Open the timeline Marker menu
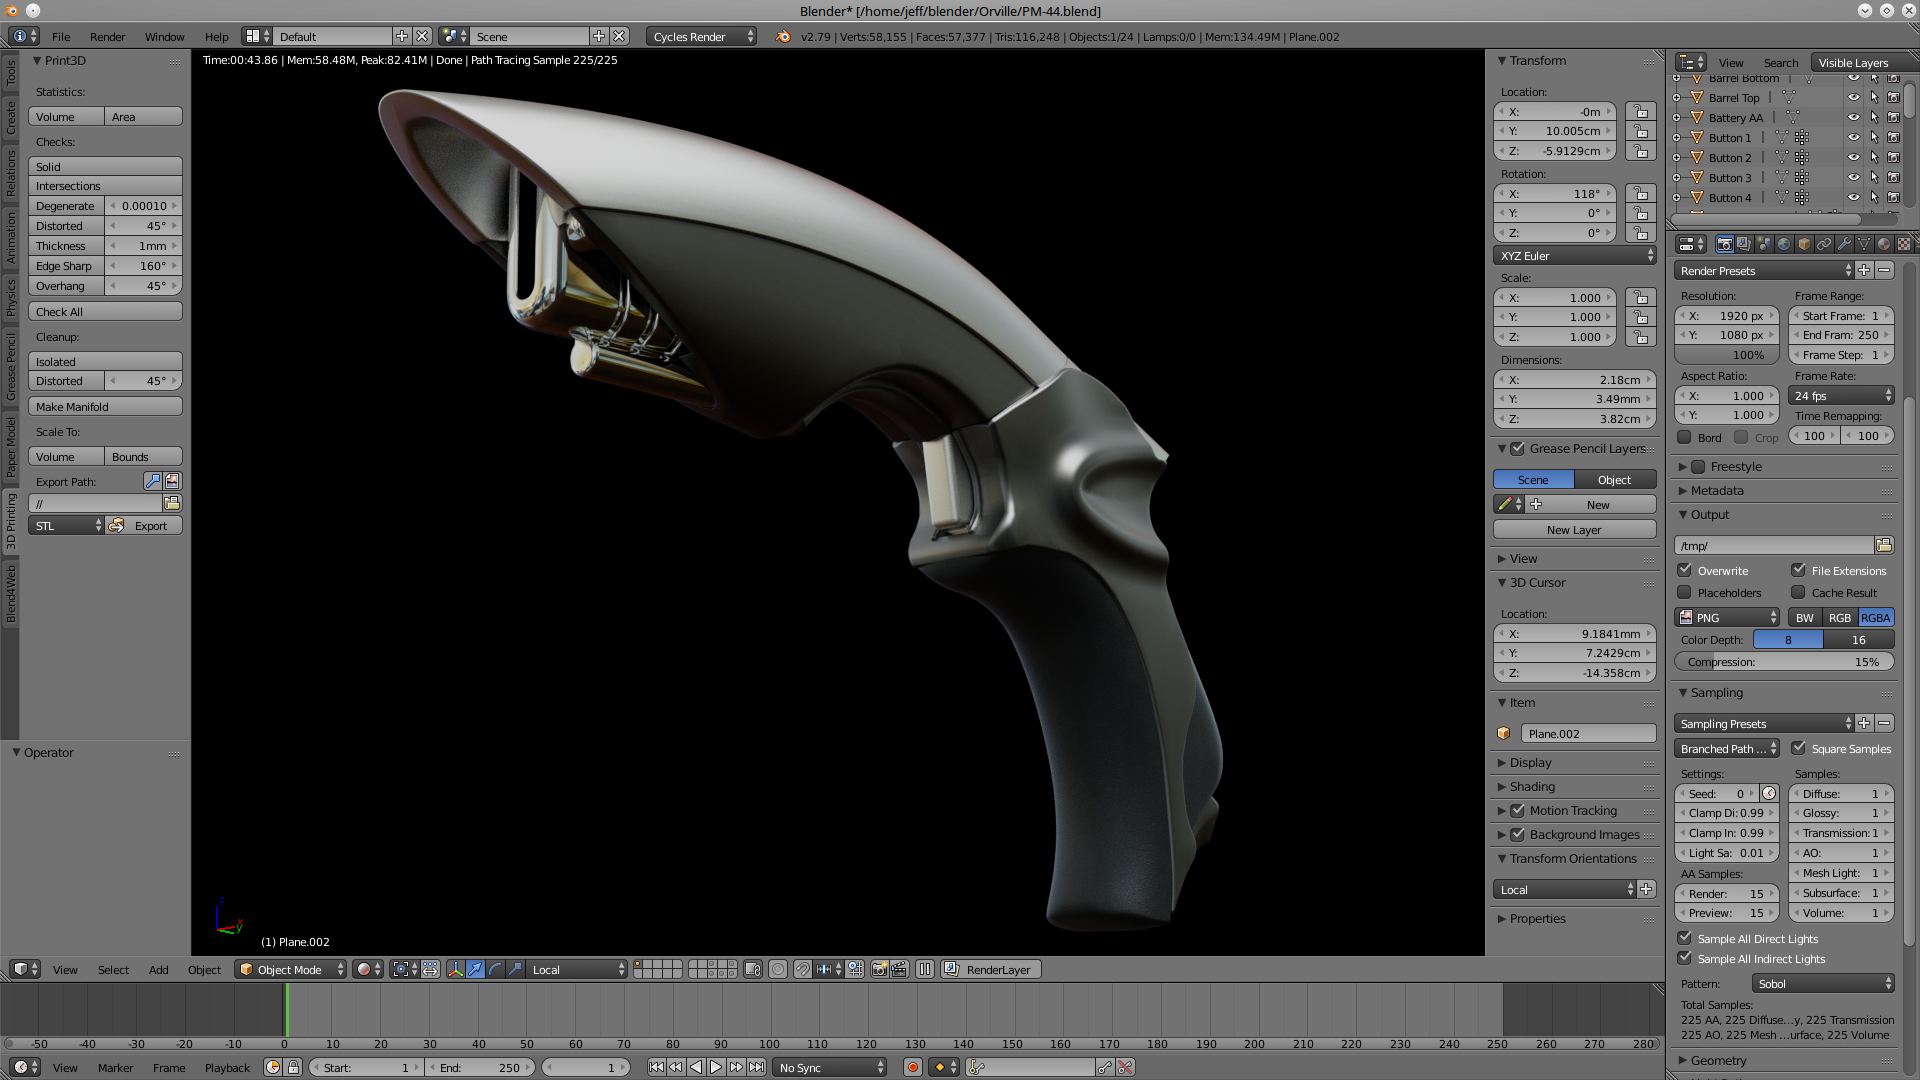The width and height of the screenshot is (1920, 1080). tap(115, 1067)
